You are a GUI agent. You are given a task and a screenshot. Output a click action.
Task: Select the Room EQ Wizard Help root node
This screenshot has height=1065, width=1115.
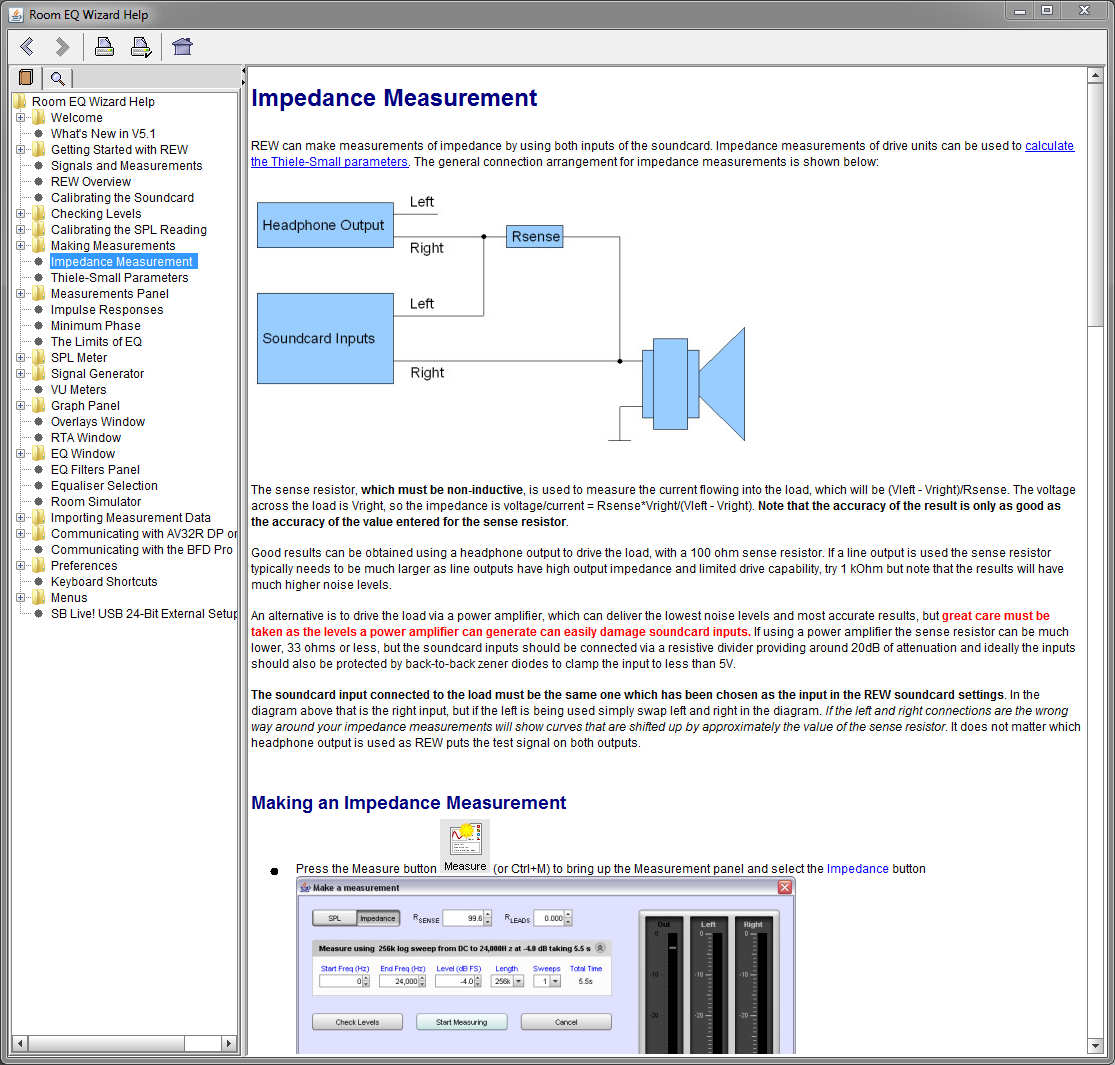click(93, 102)
